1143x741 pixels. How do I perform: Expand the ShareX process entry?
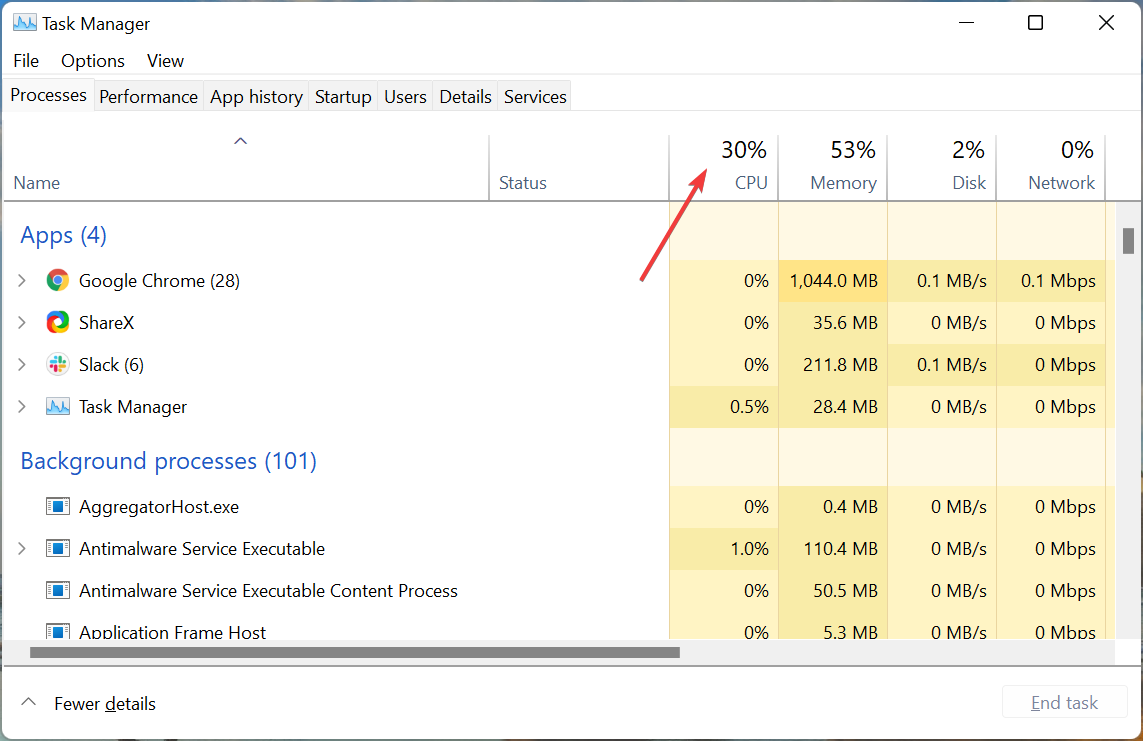pyautogui.click(x=22, y=322)
